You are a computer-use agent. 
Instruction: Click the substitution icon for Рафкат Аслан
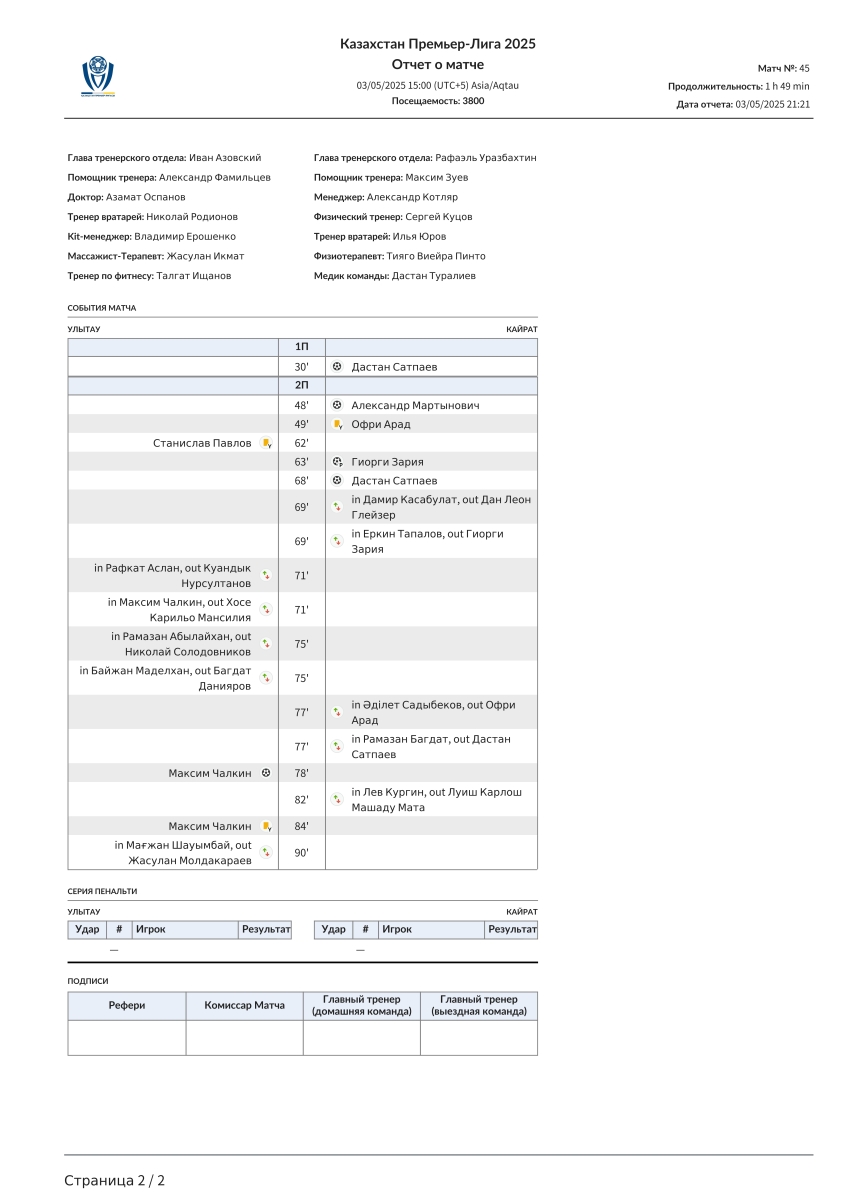(x=266, y=575)
